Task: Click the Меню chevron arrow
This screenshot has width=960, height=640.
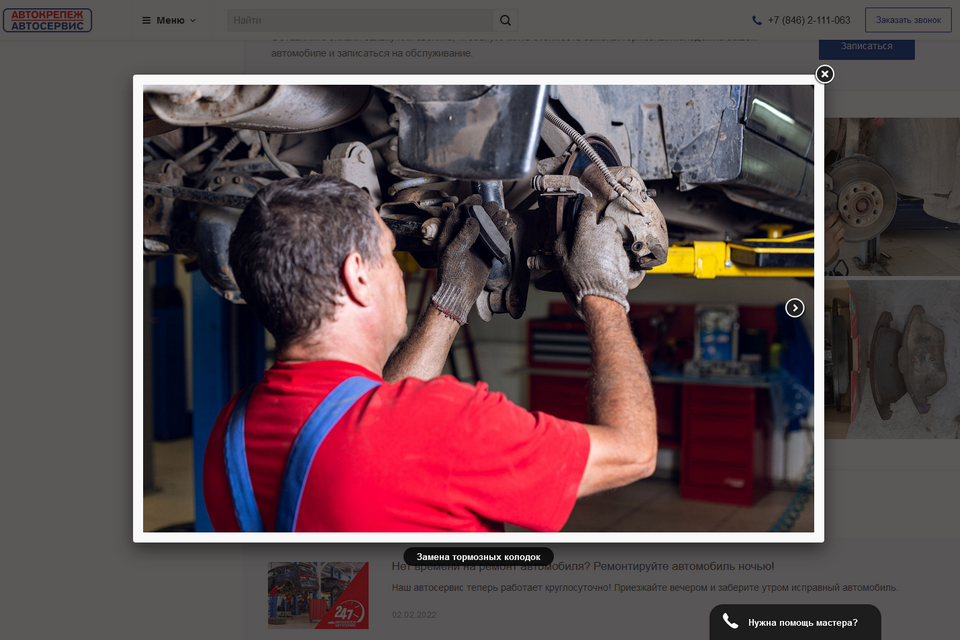Action: (x=193, y=20)
